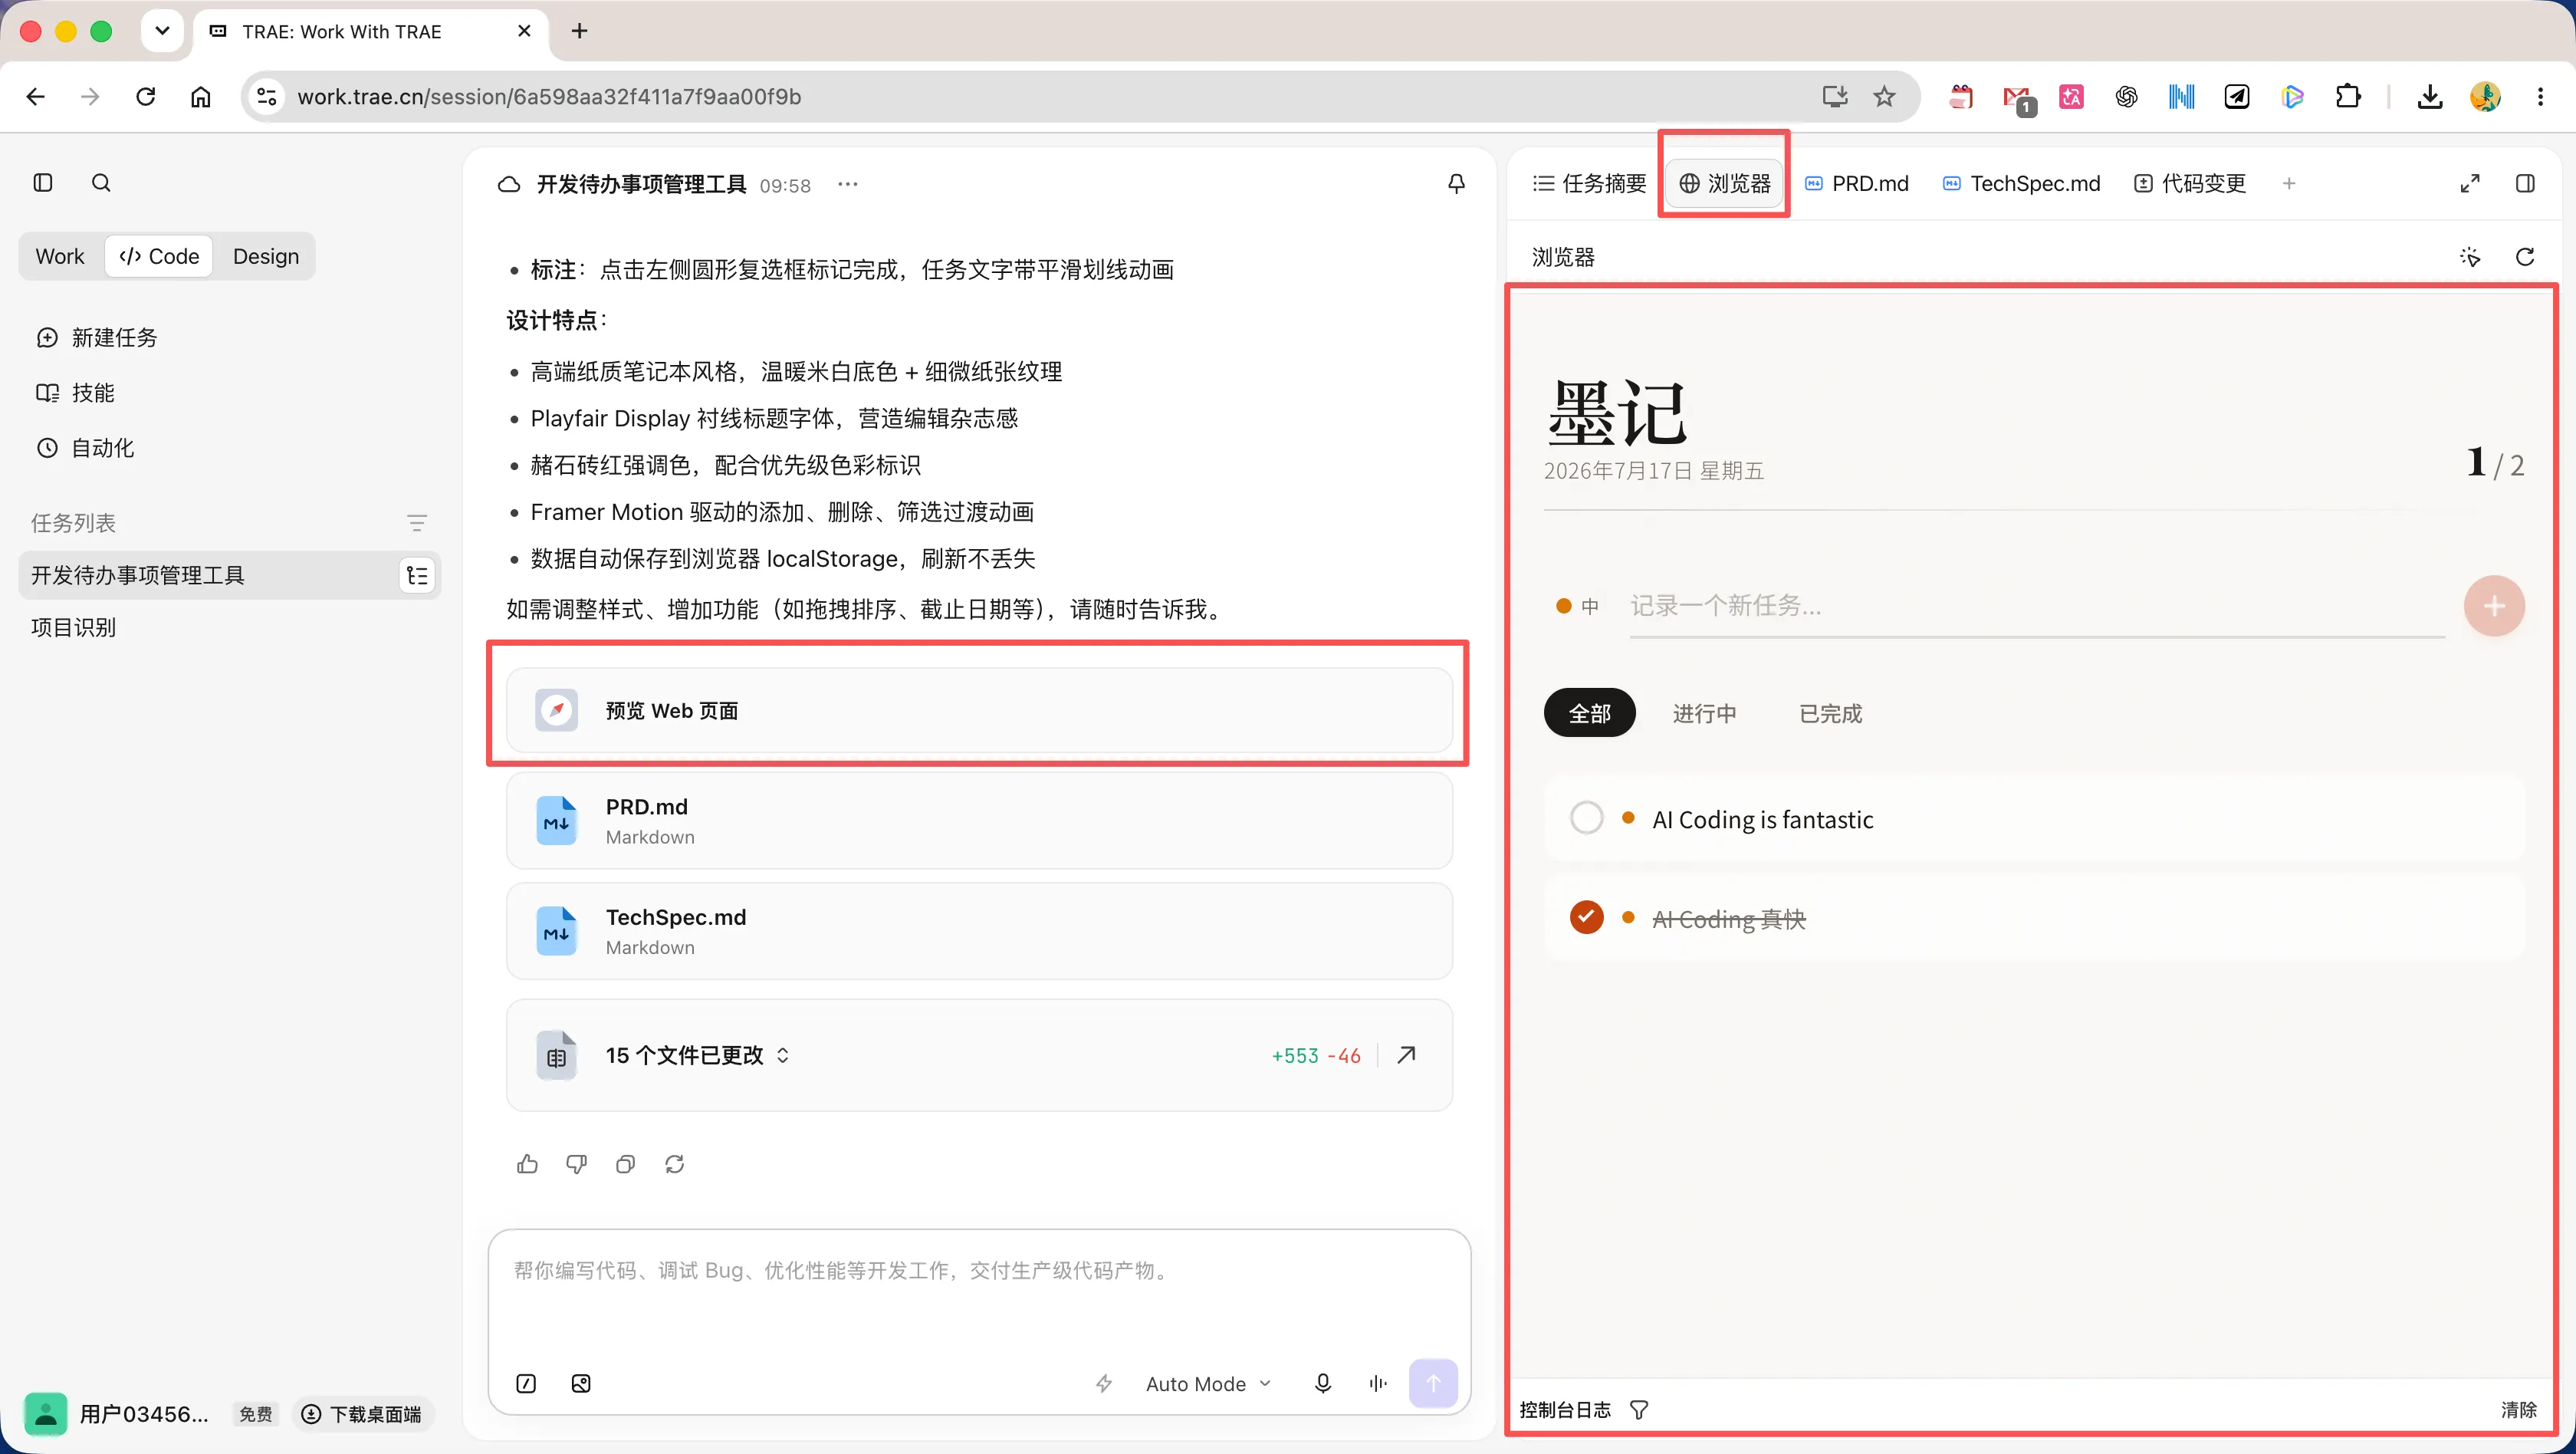Open the external arrow for changed files
The height and width of the screenshot is (1454, 2576).
coord(1407,1055)
